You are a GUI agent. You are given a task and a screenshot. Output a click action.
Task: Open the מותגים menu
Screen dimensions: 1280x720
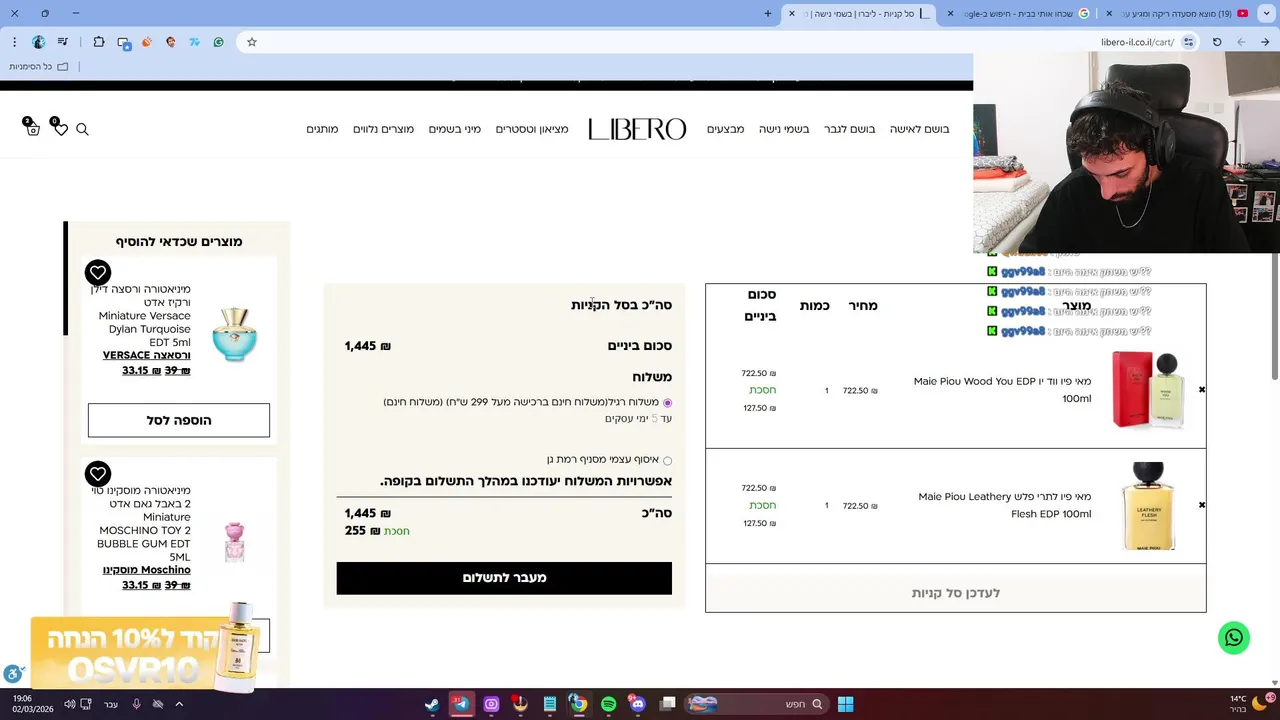(x=322, y=129)
